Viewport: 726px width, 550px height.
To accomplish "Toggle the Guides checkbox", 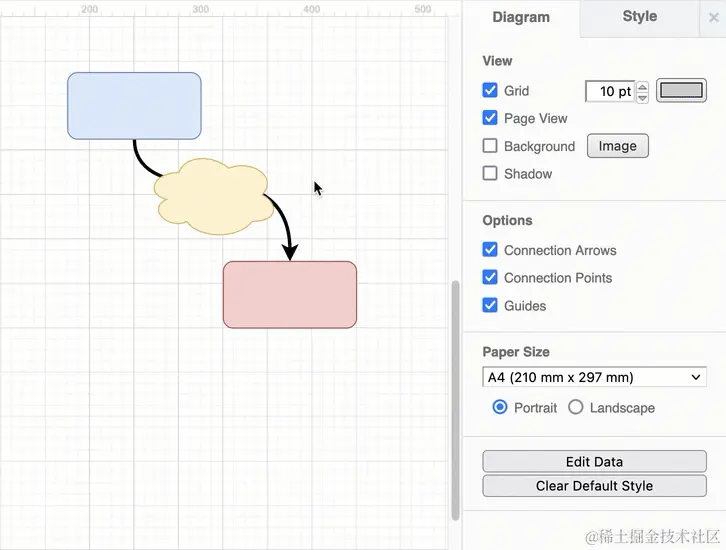I will 490,305.
